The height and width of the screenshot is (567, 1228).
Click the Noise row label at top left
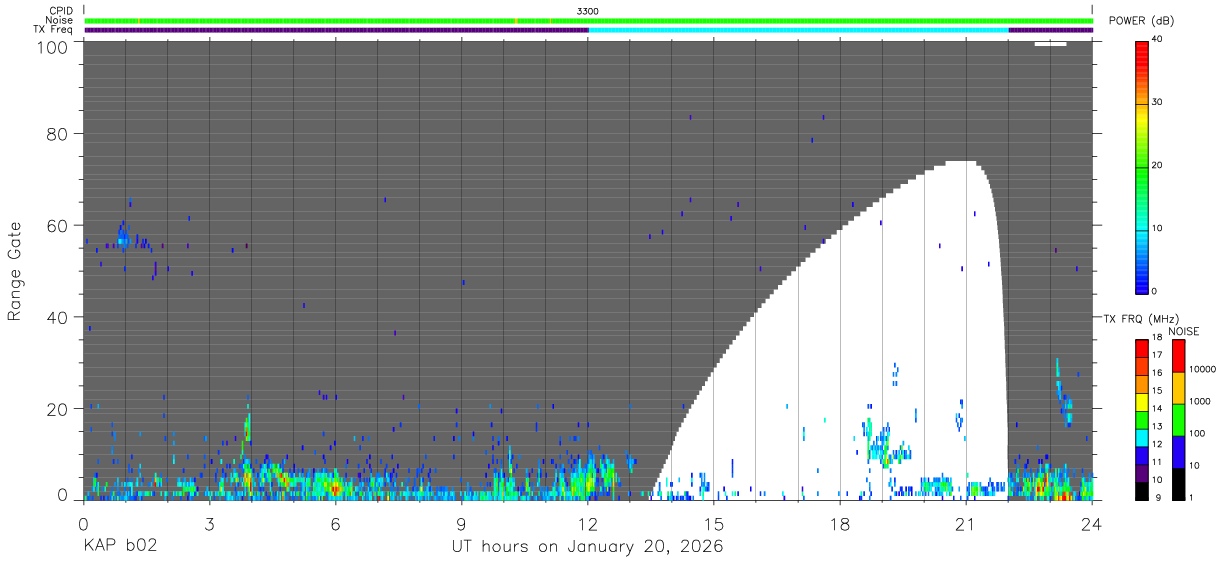pyautogui.click(x=60, y=20)
